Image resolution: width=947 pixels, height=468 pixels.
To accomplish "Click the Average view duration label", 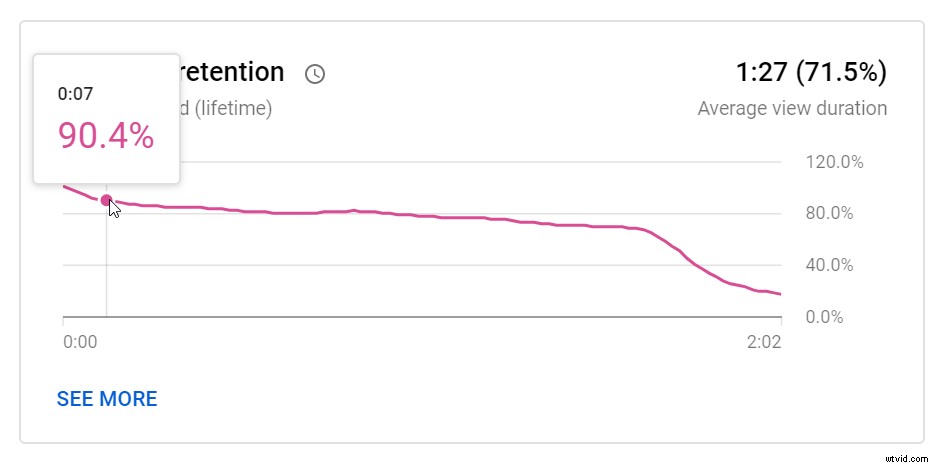I will 792,108.
